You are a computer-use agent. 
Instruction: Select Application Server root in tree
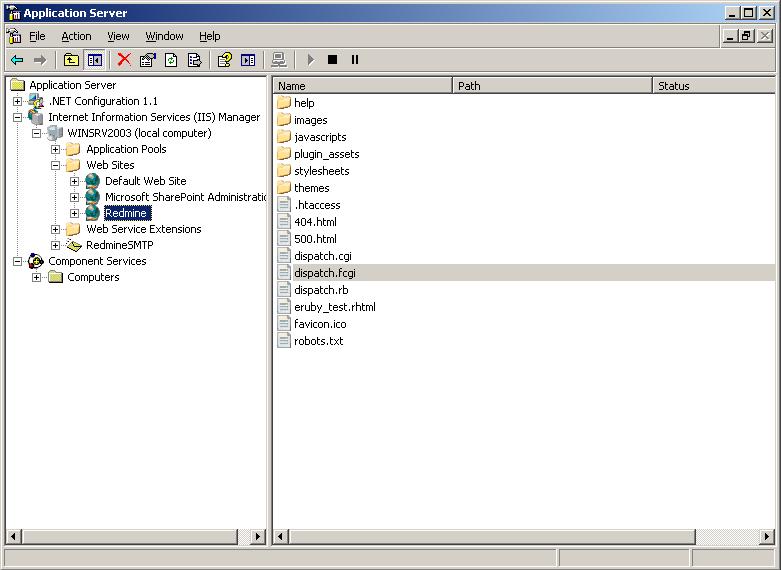coord(72,85)
